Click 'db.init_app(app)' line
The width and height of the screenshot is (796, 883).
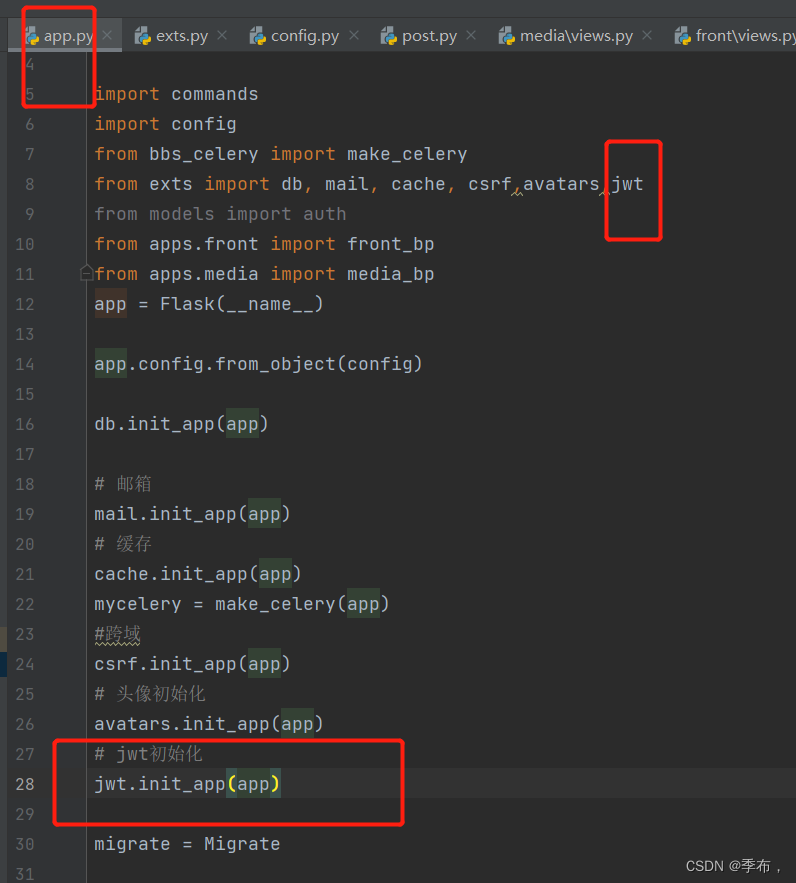tap(181, 424)
